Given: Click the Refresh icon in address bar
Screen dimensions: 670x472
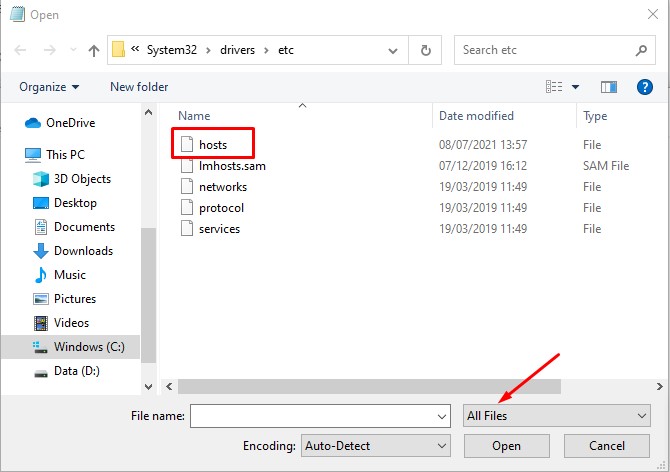Looking at the screenshot, I should coord(426,50).
